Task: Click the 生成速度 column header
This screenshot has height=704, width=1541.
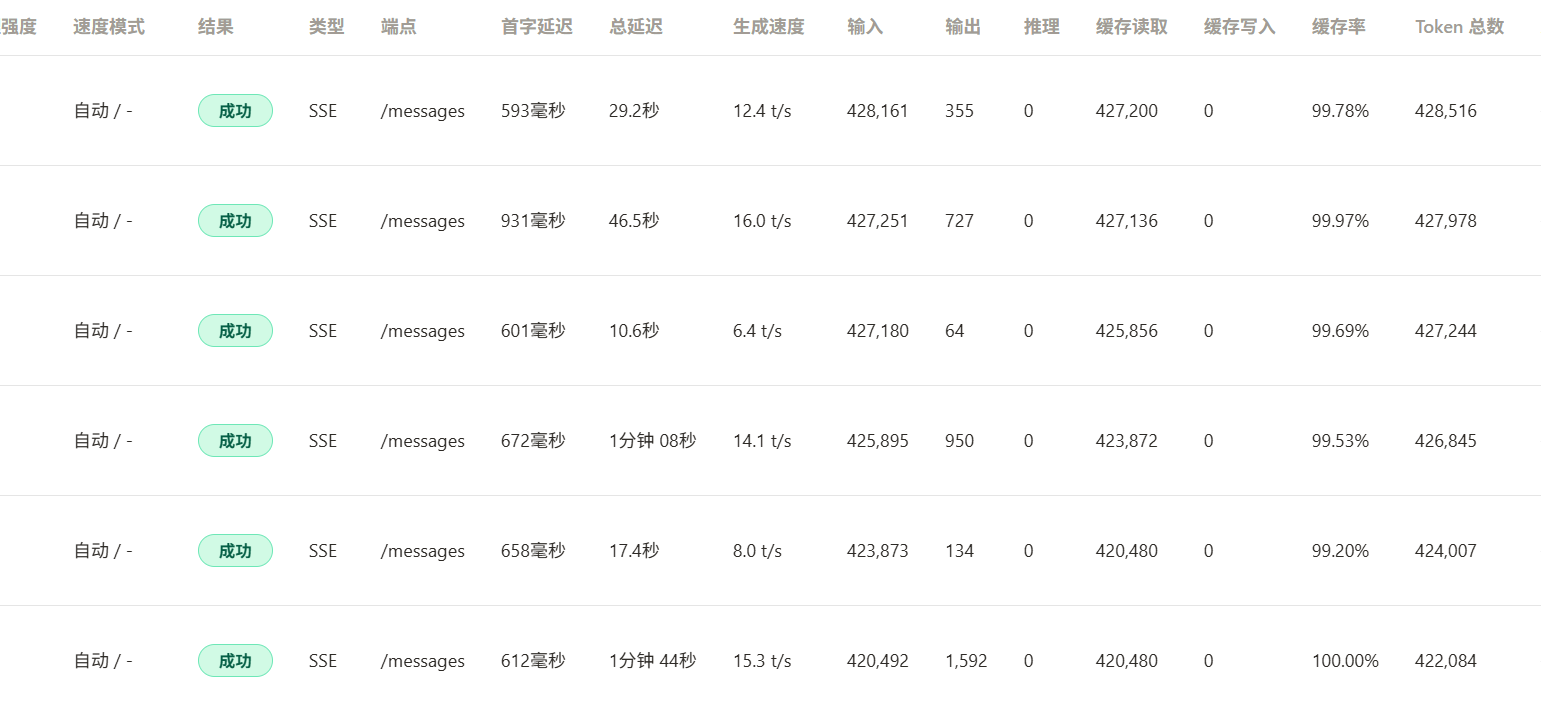Action: click(768, 27)
